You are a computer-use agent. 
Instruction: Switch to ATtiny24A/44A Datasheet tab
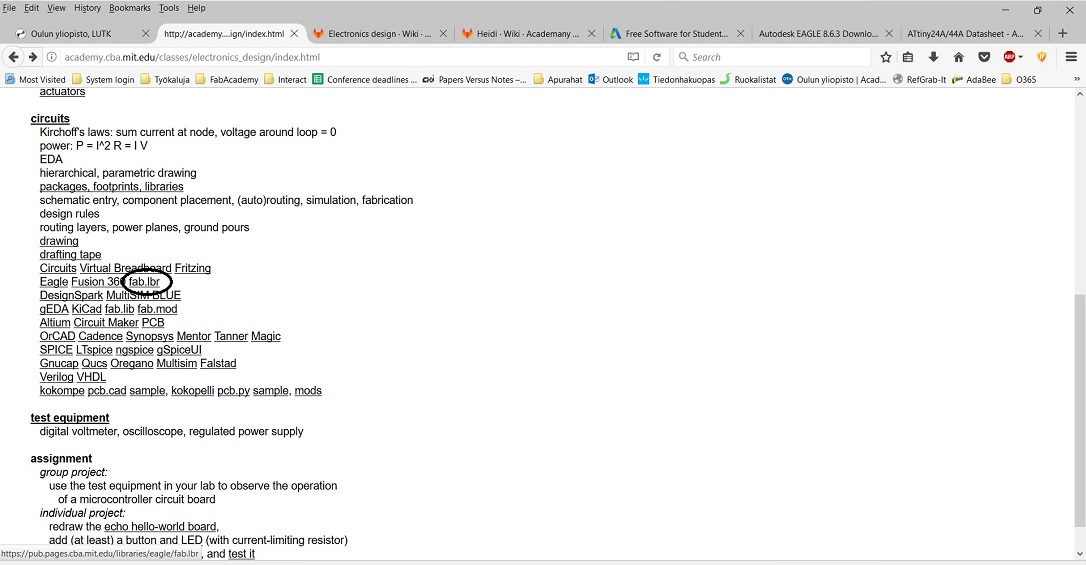coord(974,33)
